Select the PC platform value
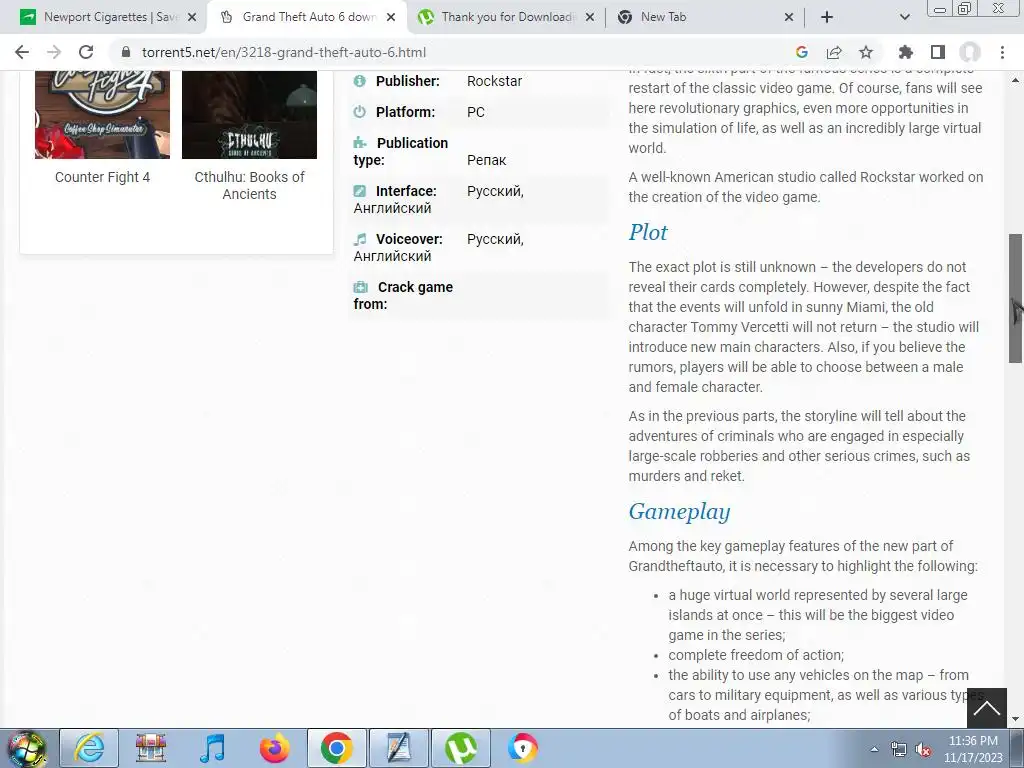 (475, 112)
